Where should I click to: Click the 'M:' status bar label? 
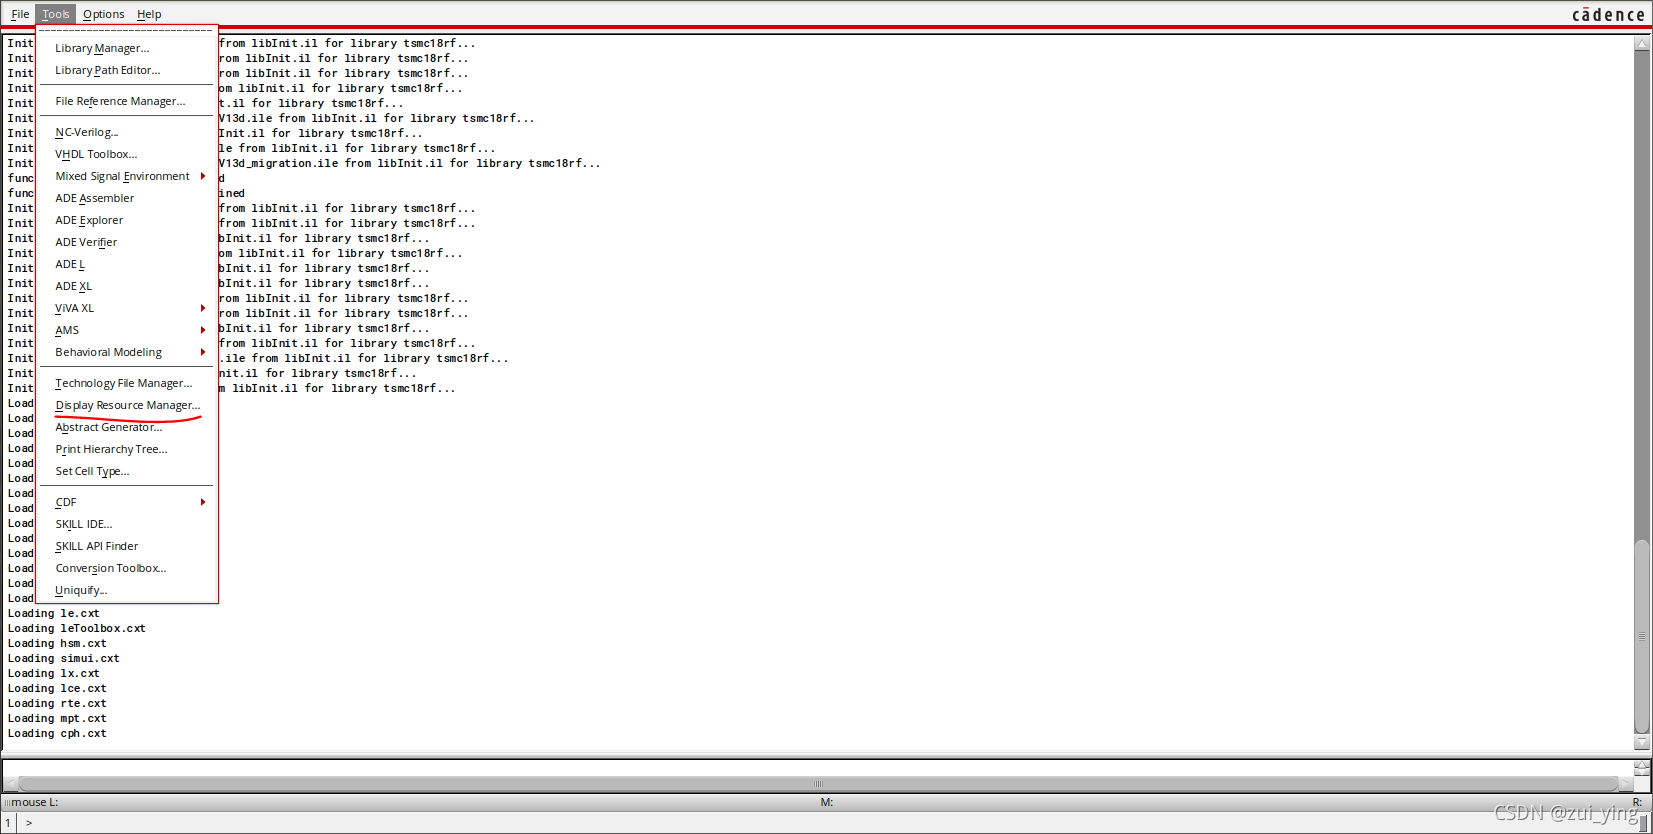click(827, 802)
